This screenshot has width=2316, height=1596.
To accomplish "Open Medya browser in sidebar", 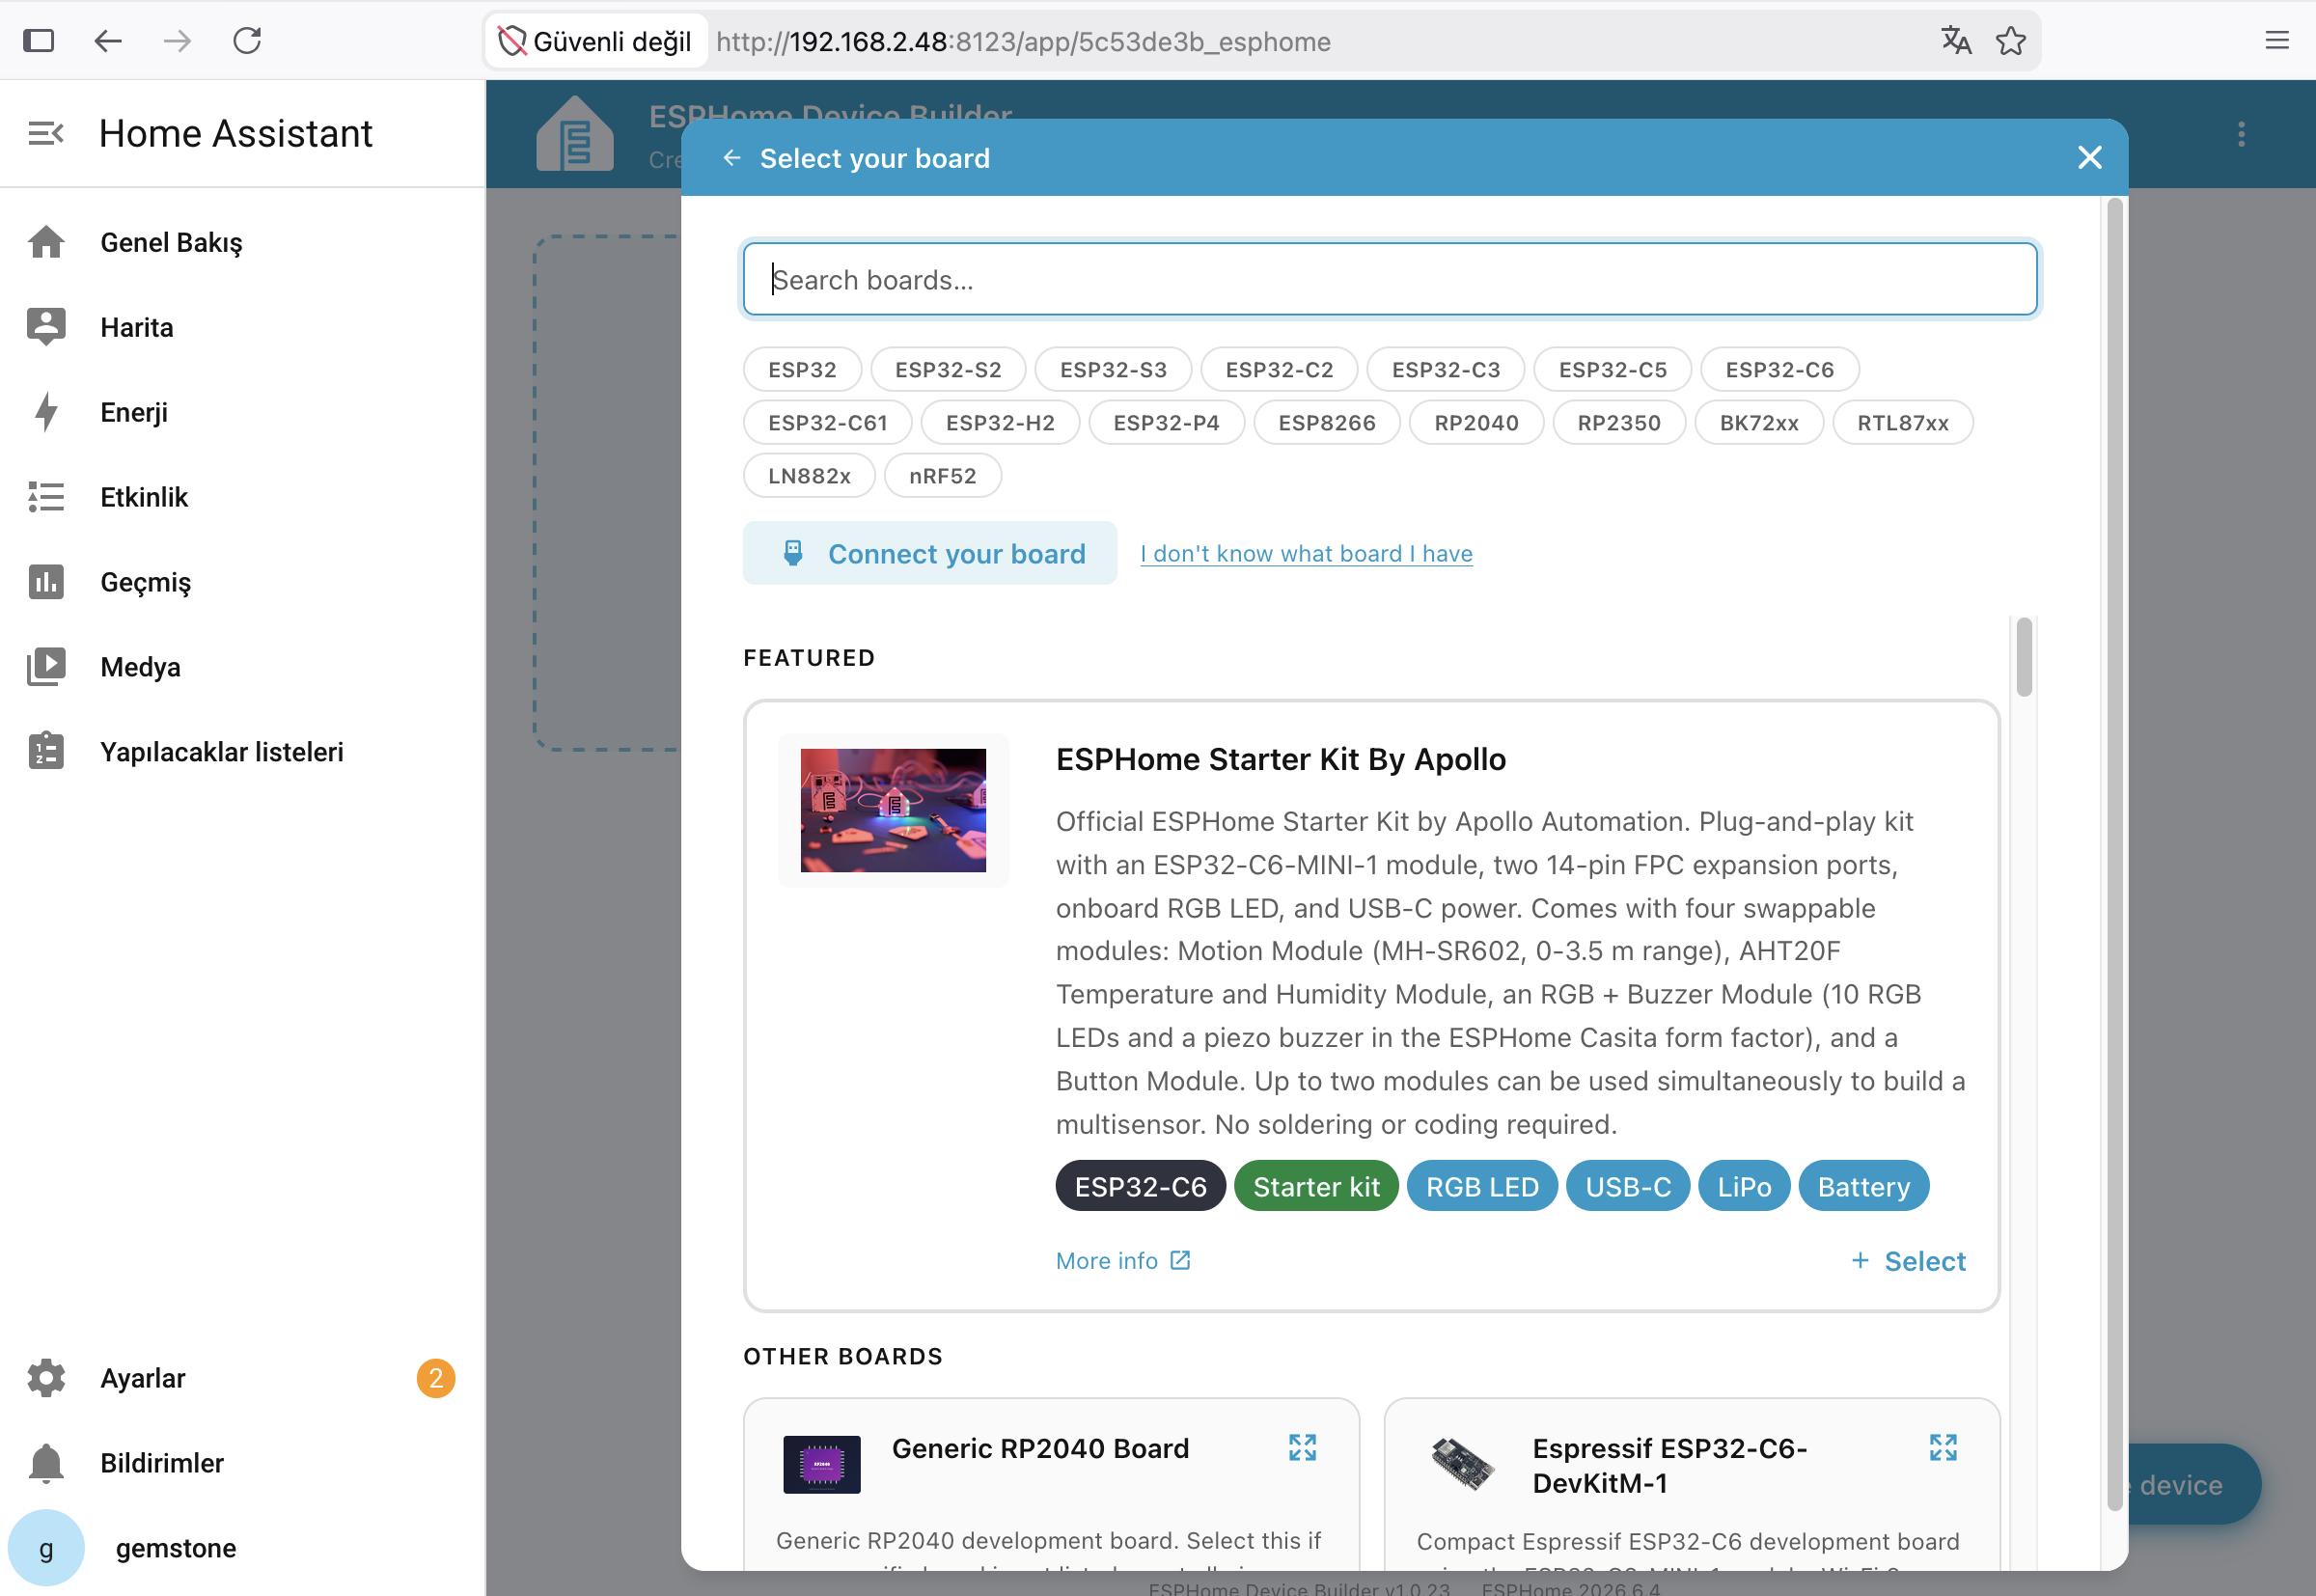I will pyautogui.click(x=242, y=667).
